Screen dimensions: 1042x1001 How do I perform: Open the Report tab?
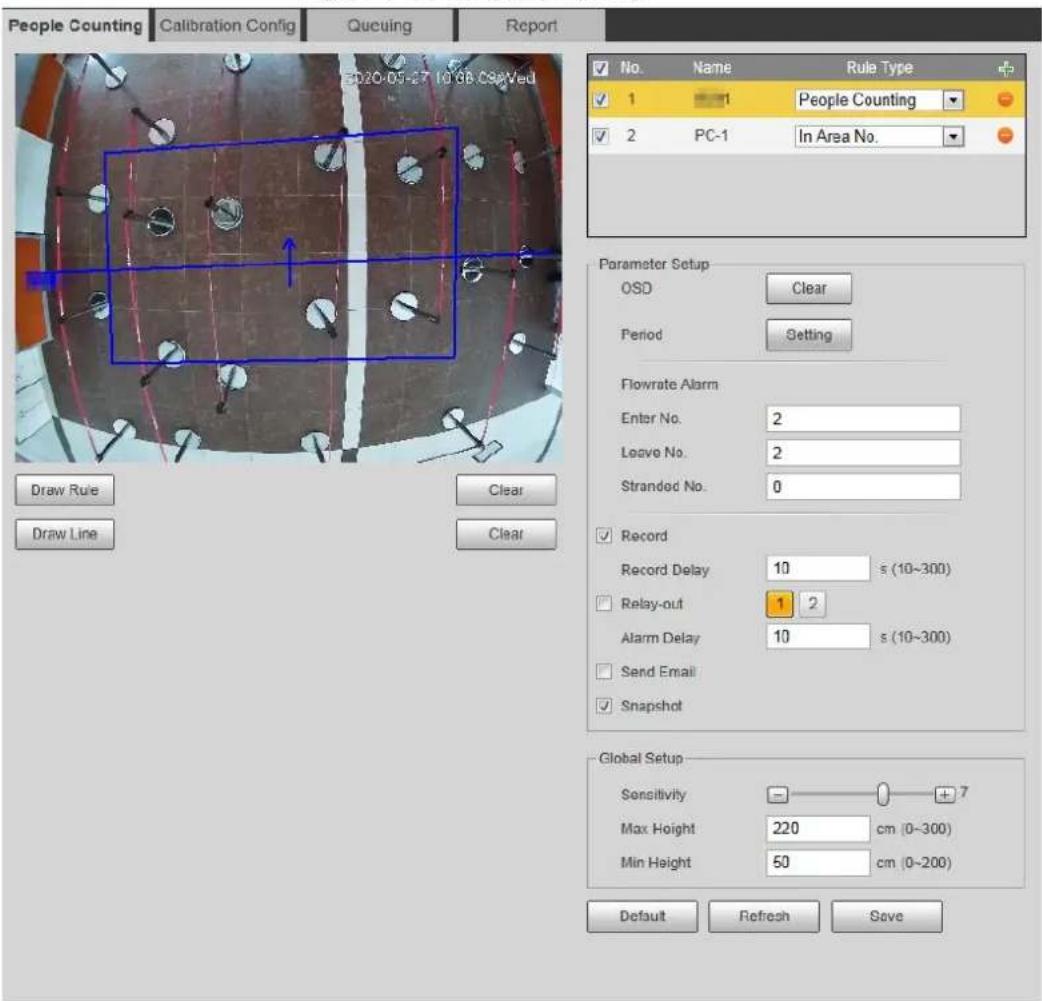pyautogui.click(x=531, y=25)
